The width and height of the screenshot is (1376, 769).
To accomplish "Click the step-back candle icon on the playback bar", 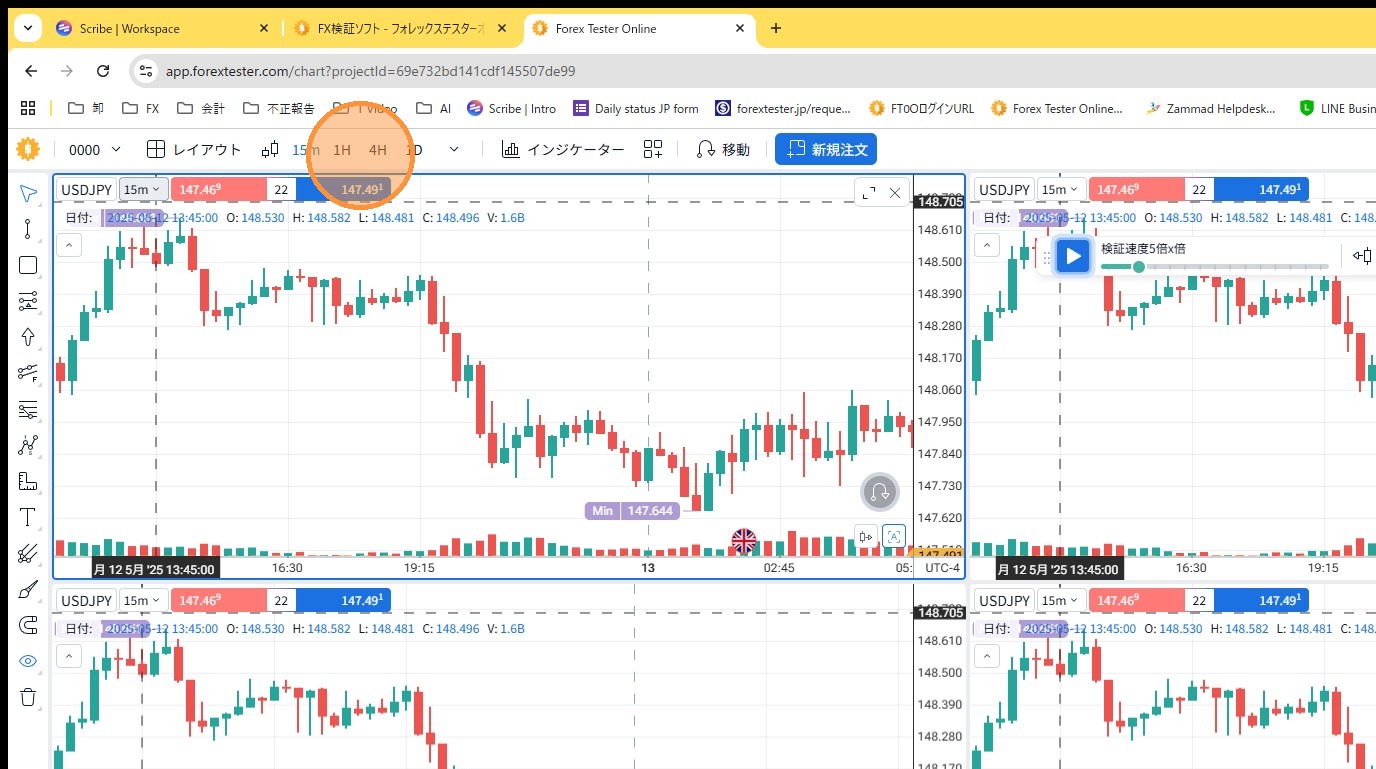I will point(1364,256).
